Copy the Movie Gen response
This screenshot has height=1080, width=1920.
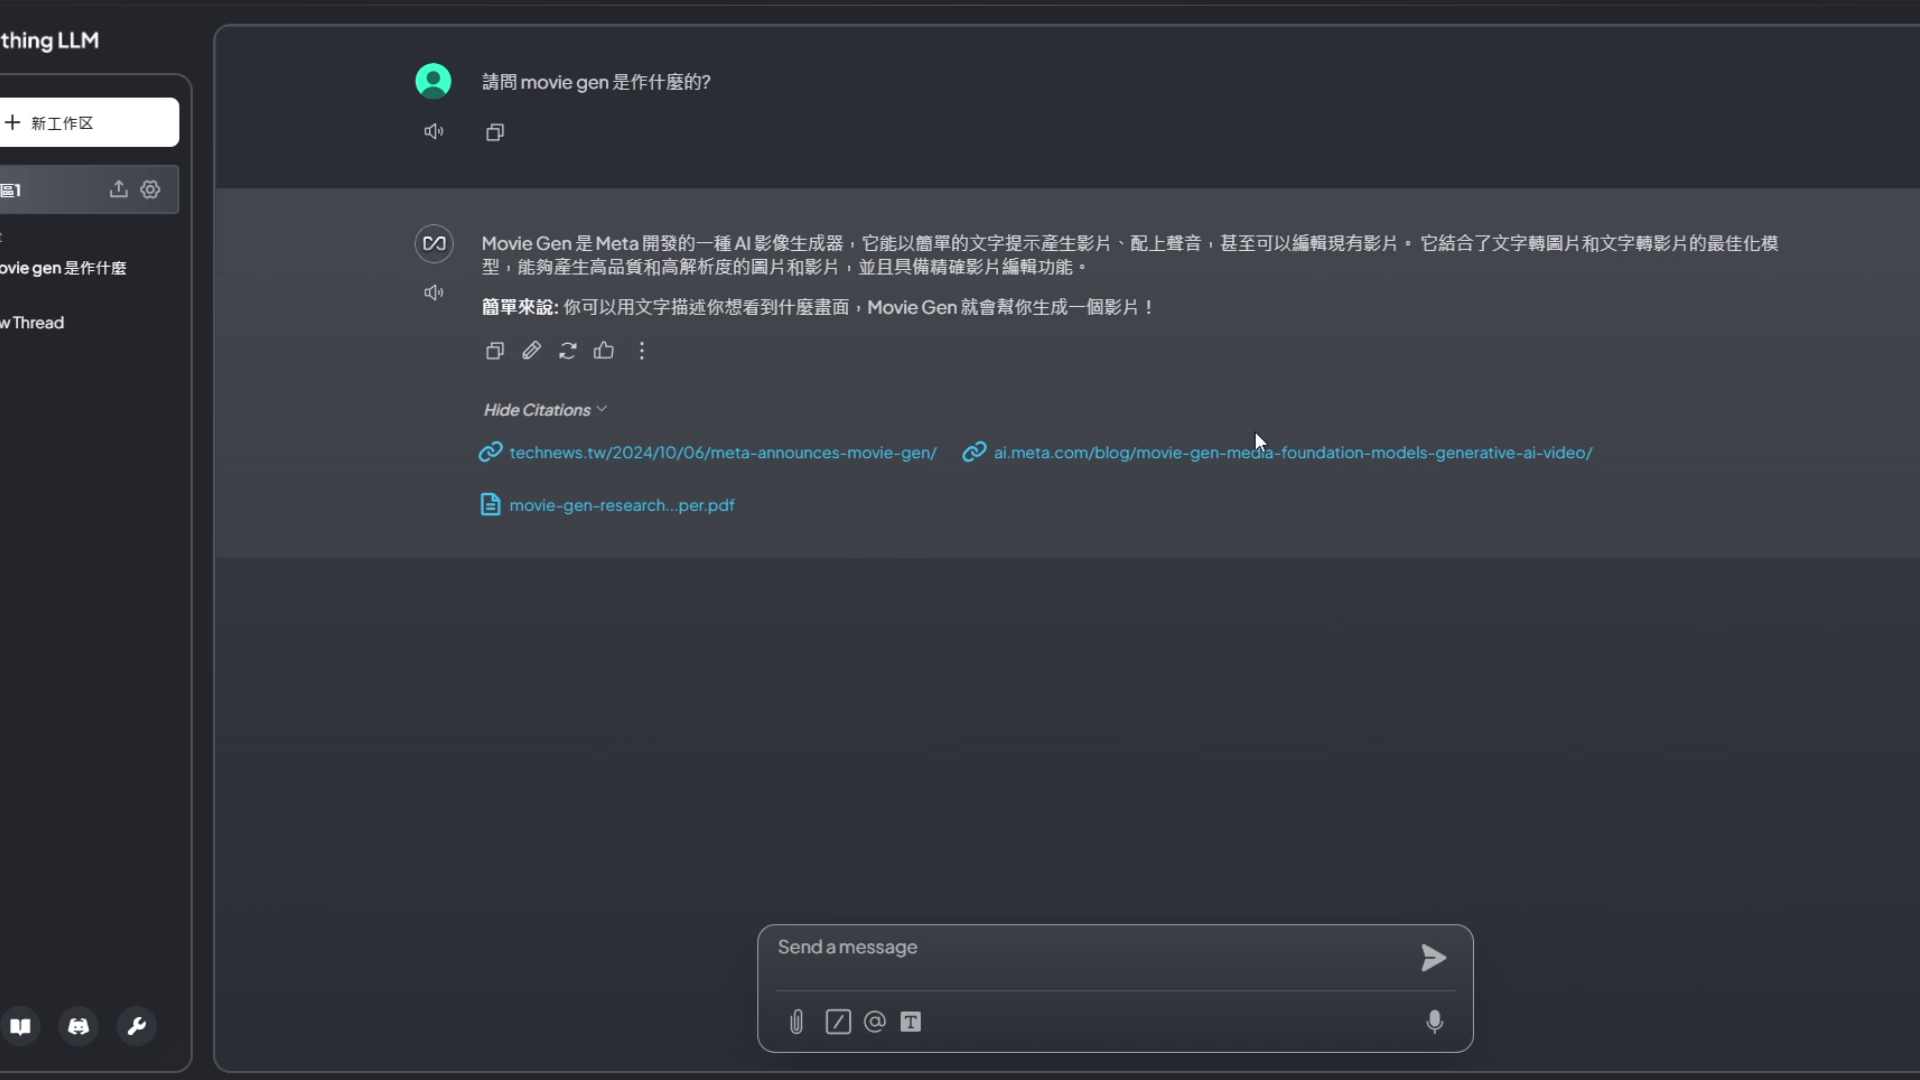495,350
